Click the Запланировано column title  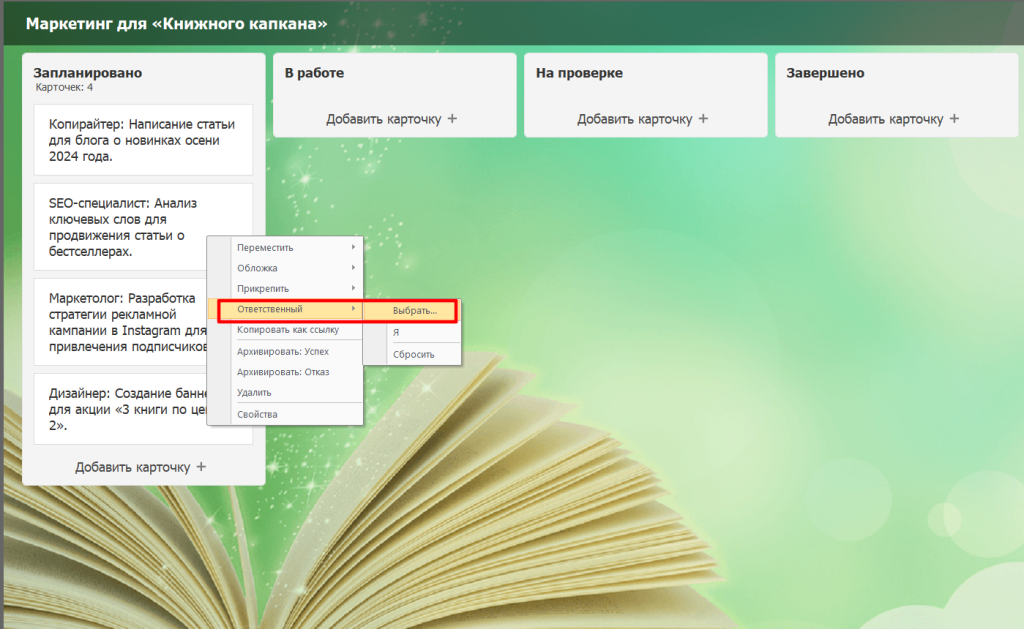88,73
